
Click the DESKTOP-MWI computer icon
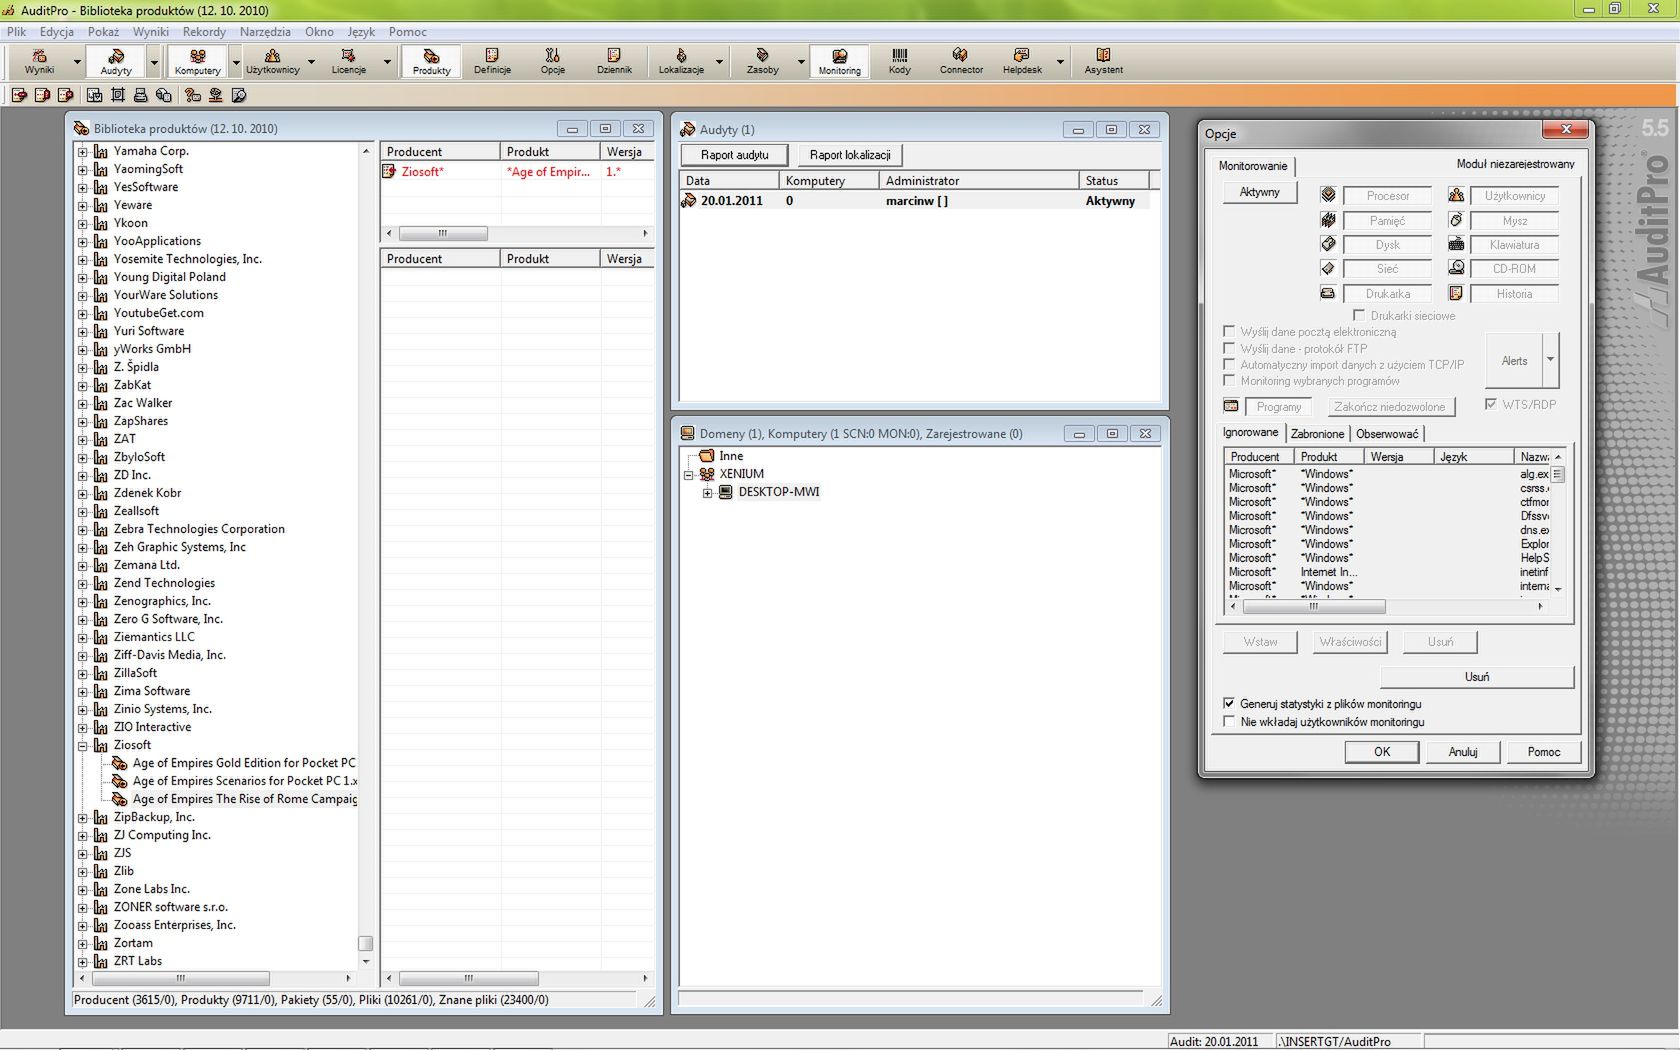726,492
